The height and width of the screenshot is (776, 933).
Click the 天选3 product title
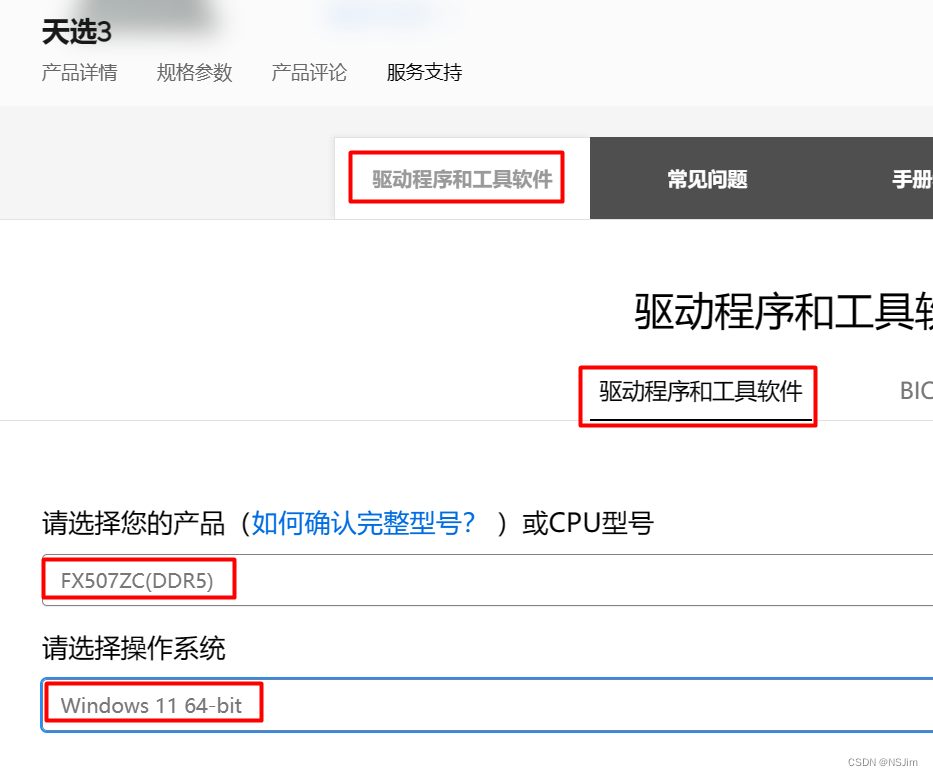click(77, 32)
